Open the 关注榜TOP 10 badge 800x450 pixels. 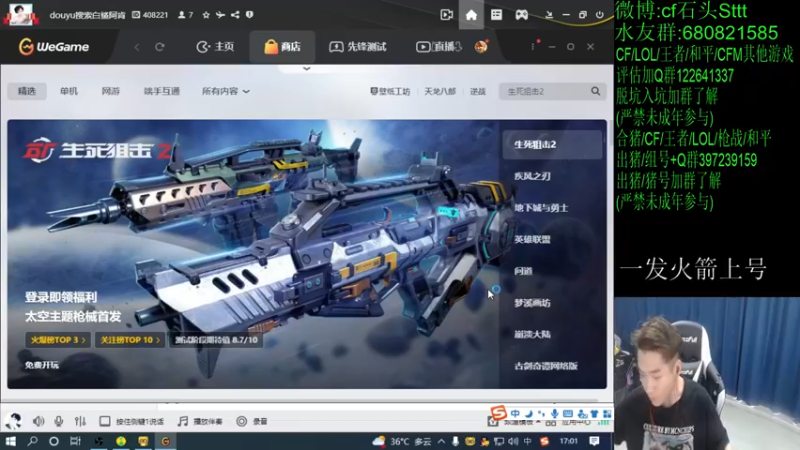(130, 340)
